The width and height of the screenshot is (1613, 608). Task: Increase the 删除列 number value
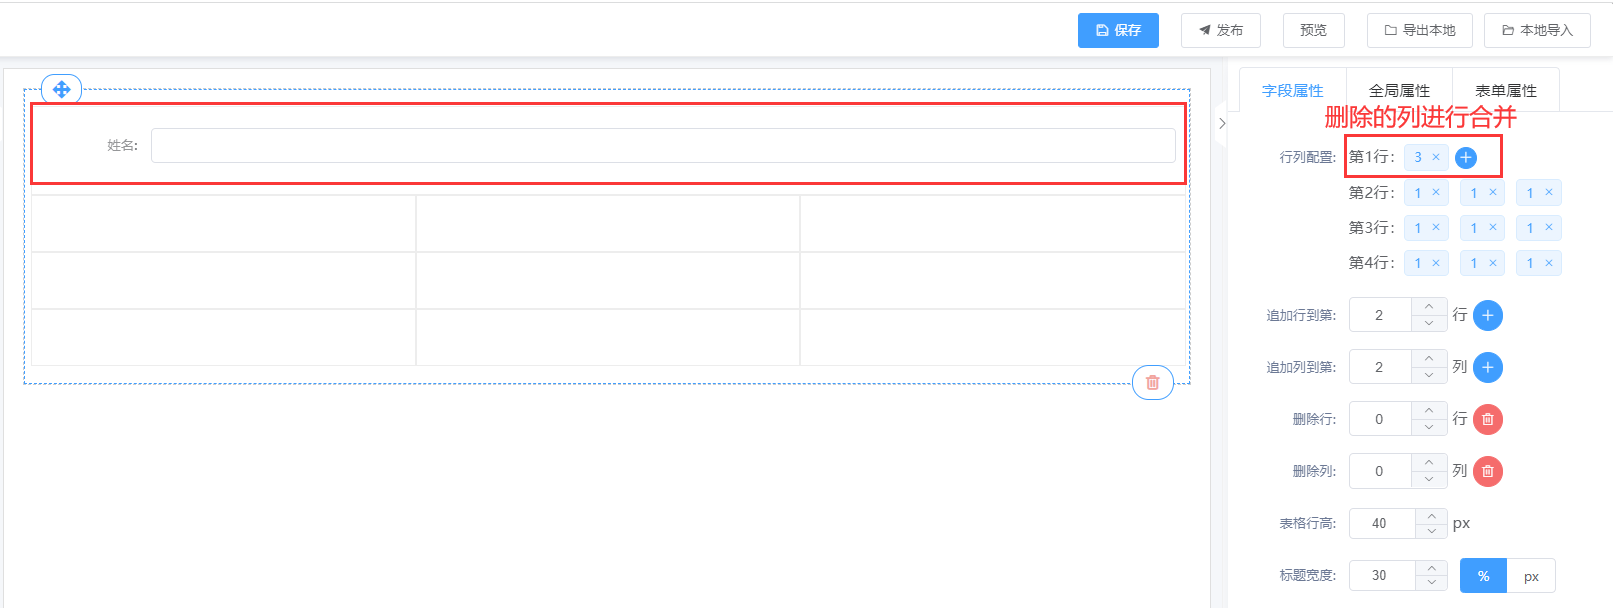(x=1429, y=463)
